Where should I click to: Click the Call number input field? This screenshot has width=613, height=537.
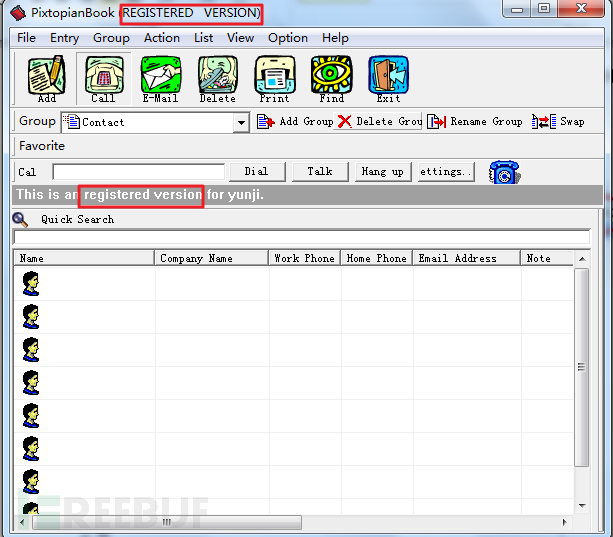[139, 172]
